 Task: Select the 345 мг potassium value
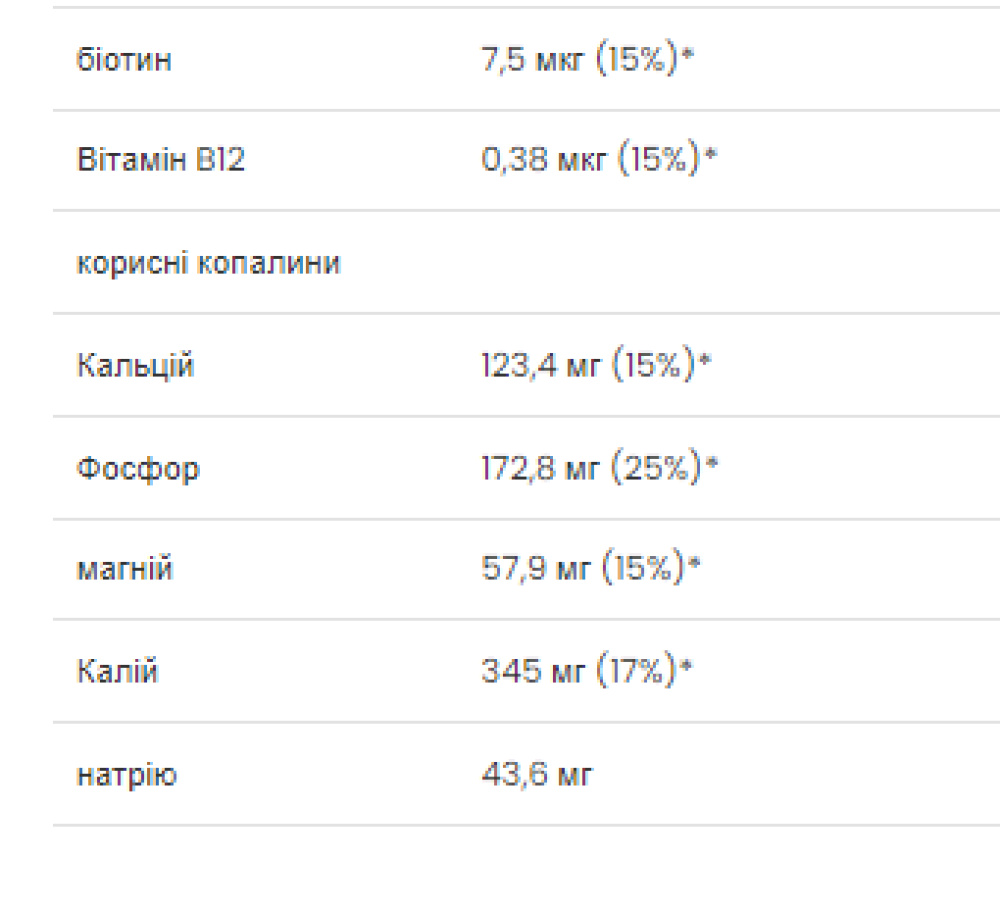[x=533, y=671]
